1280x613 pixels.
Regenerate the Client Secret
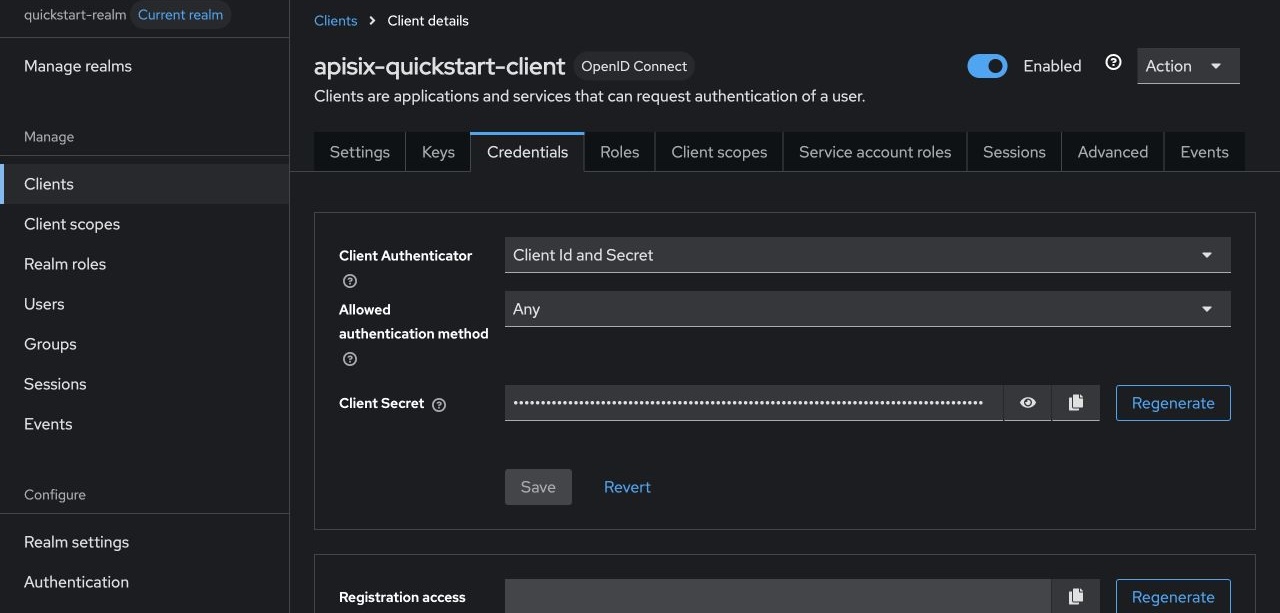[1173, 403]
